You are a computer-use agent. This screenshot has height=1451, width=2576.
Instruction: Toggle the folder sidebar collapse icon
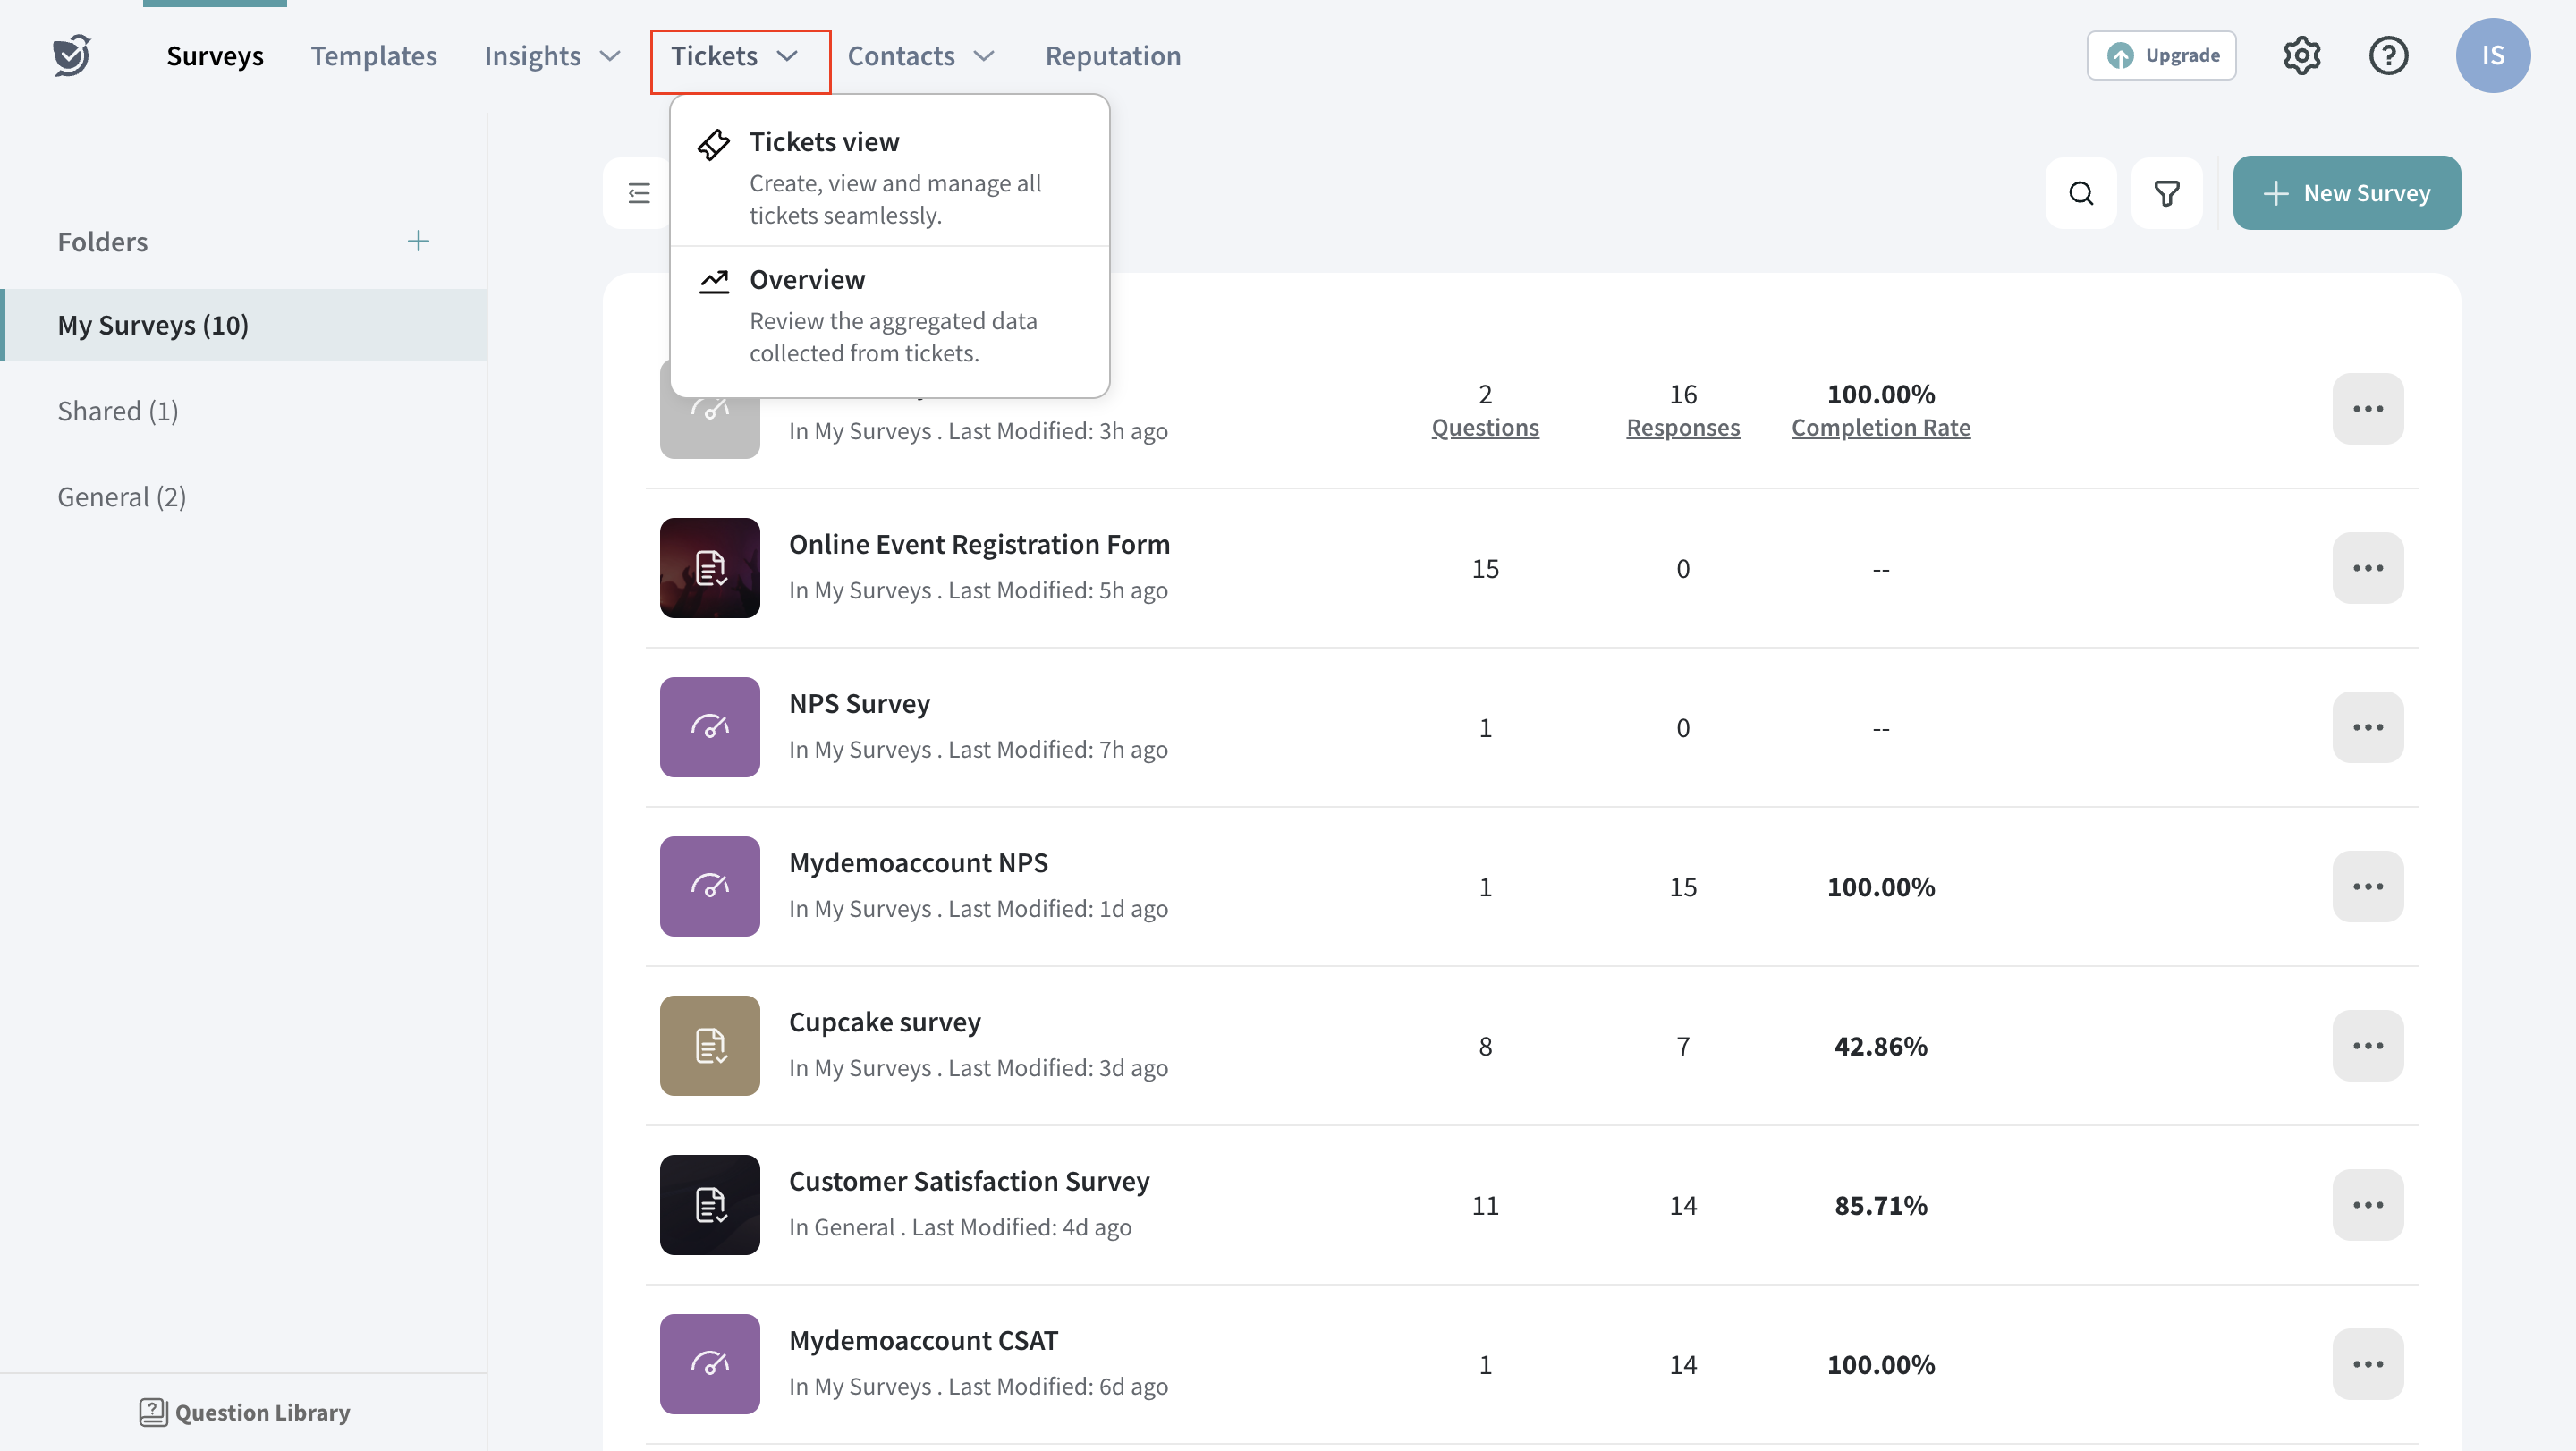tap(639, 193)
